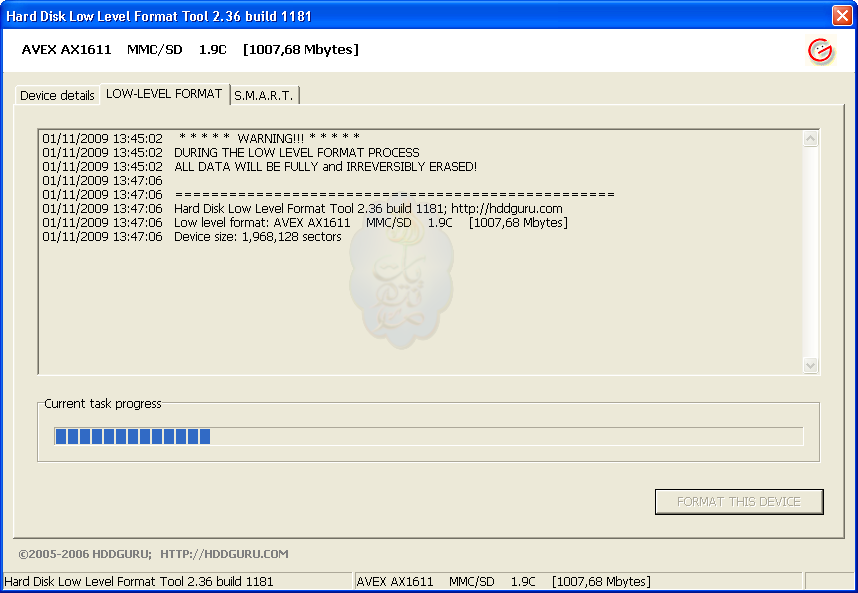
Task: Click the ALL DATA WILL BE ERASED line
Action: pos(325,166)
